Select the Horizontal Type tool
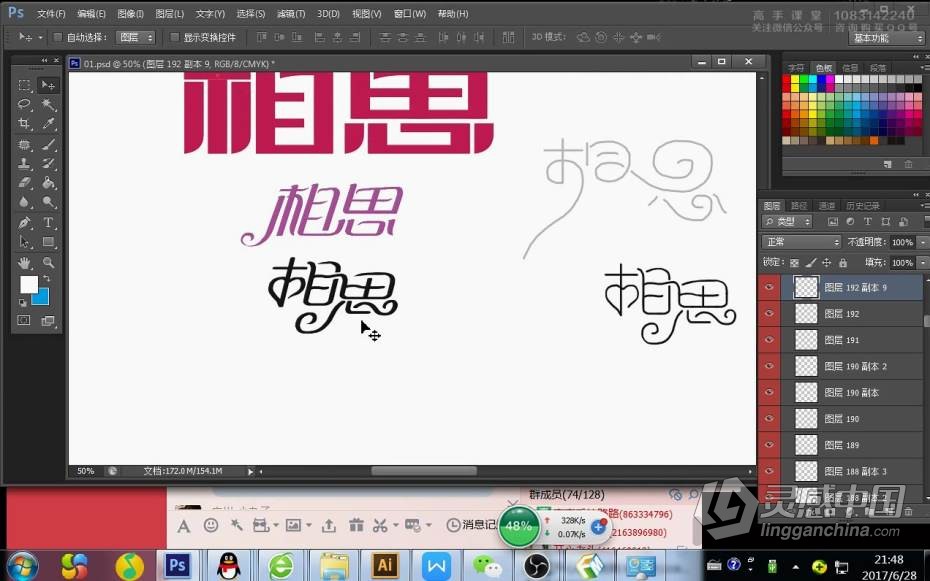The width and height of the screenshot is (930, 581). pyautogui.click(x=48, y=222)
